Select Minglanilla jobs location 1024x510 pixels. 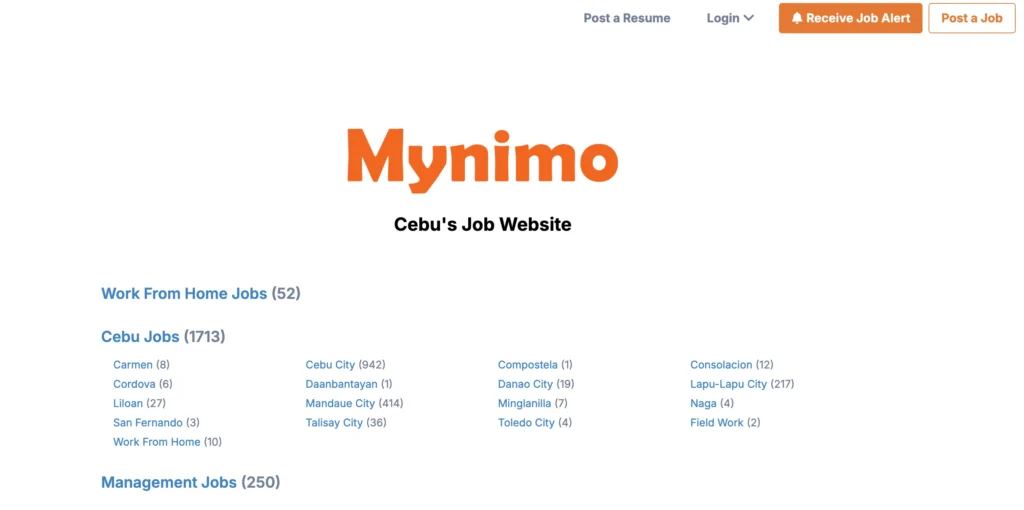point(524,404)
